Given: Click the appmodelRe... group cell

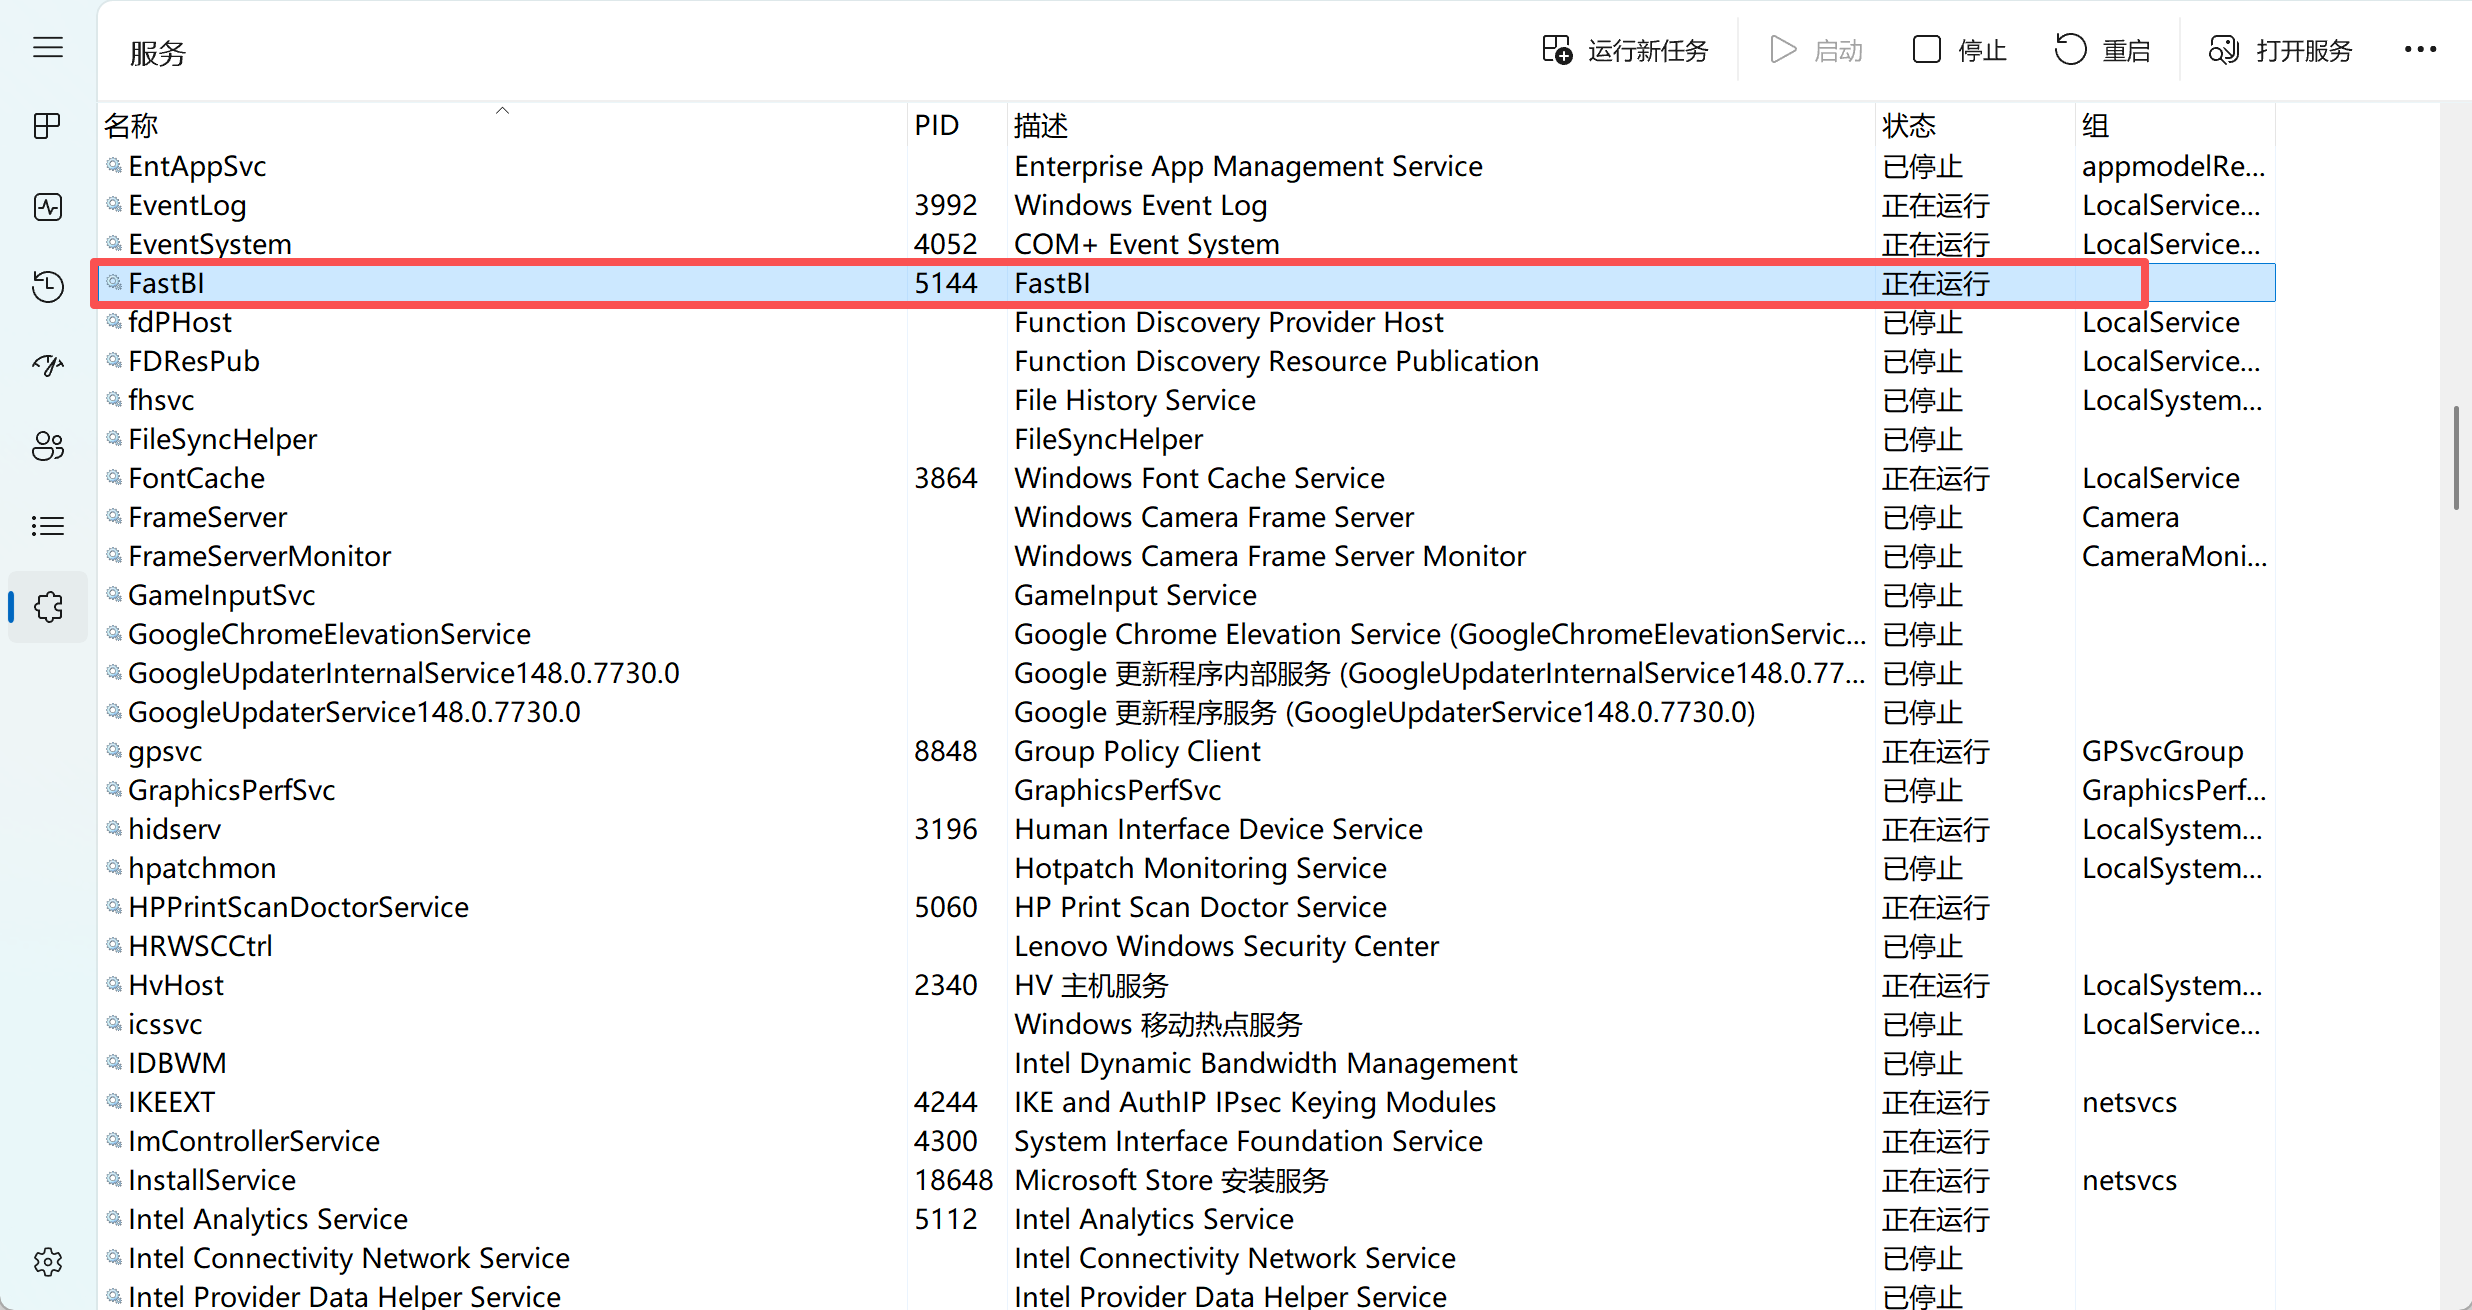Looking at the screenshot, I should pos(2174,166).
